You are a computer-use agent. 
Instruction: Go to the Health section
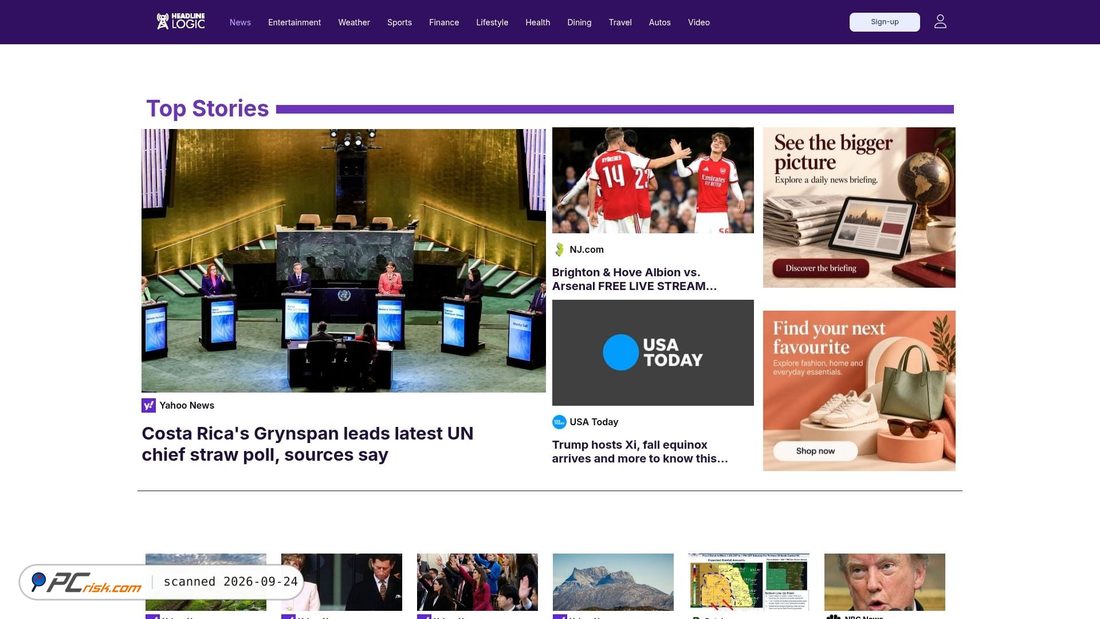point(537,22)
